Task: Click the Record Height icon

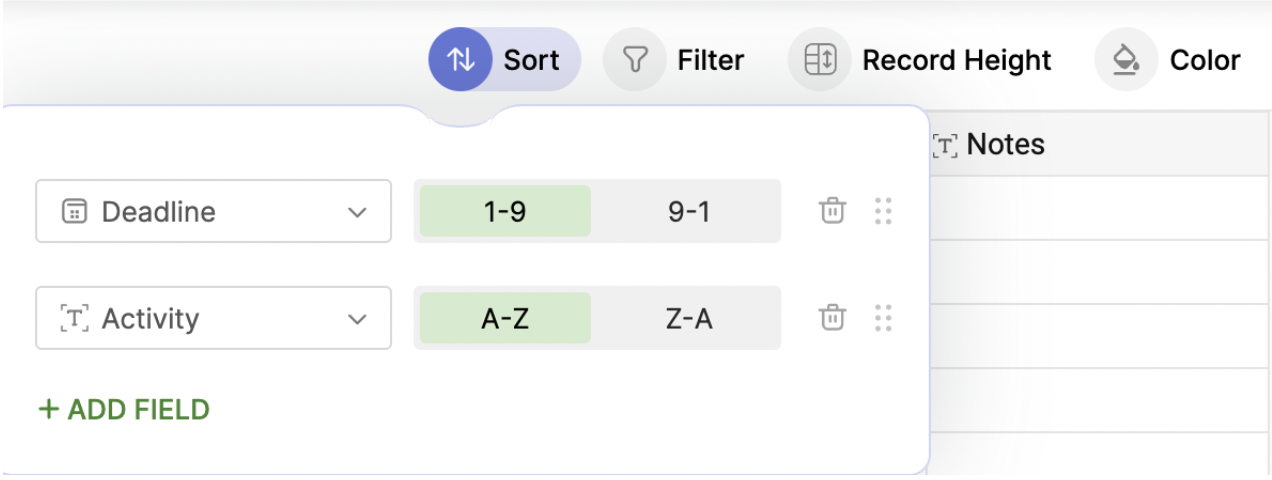Action: click(x=820, y=60)
